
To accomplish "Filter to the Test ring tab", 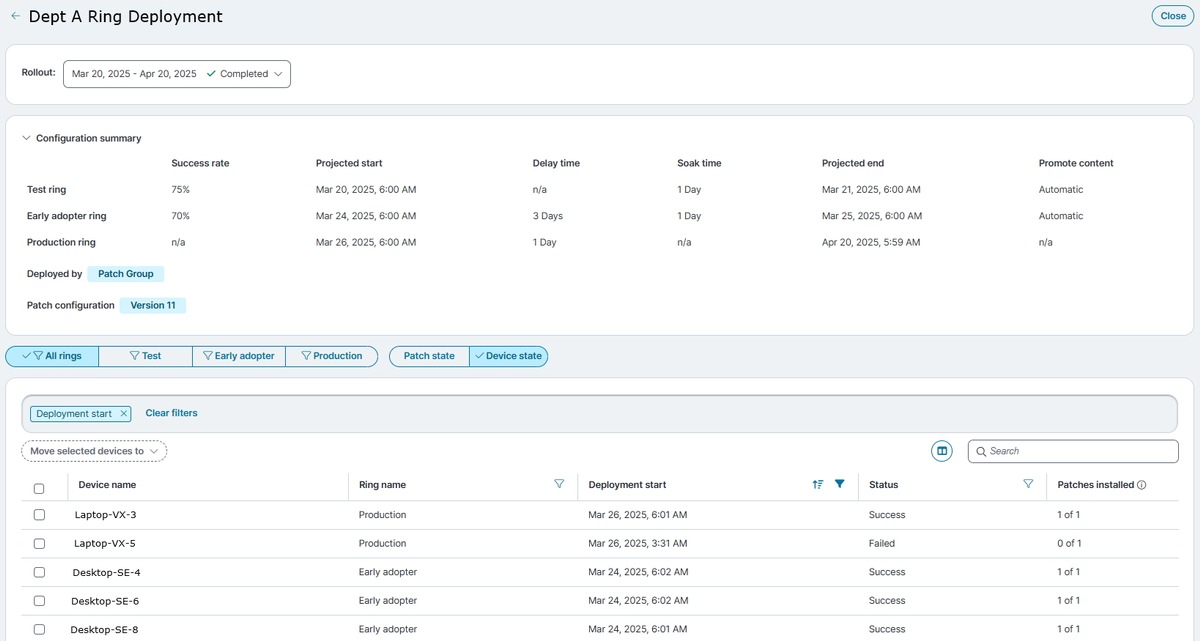I will [x=145, y=356].
